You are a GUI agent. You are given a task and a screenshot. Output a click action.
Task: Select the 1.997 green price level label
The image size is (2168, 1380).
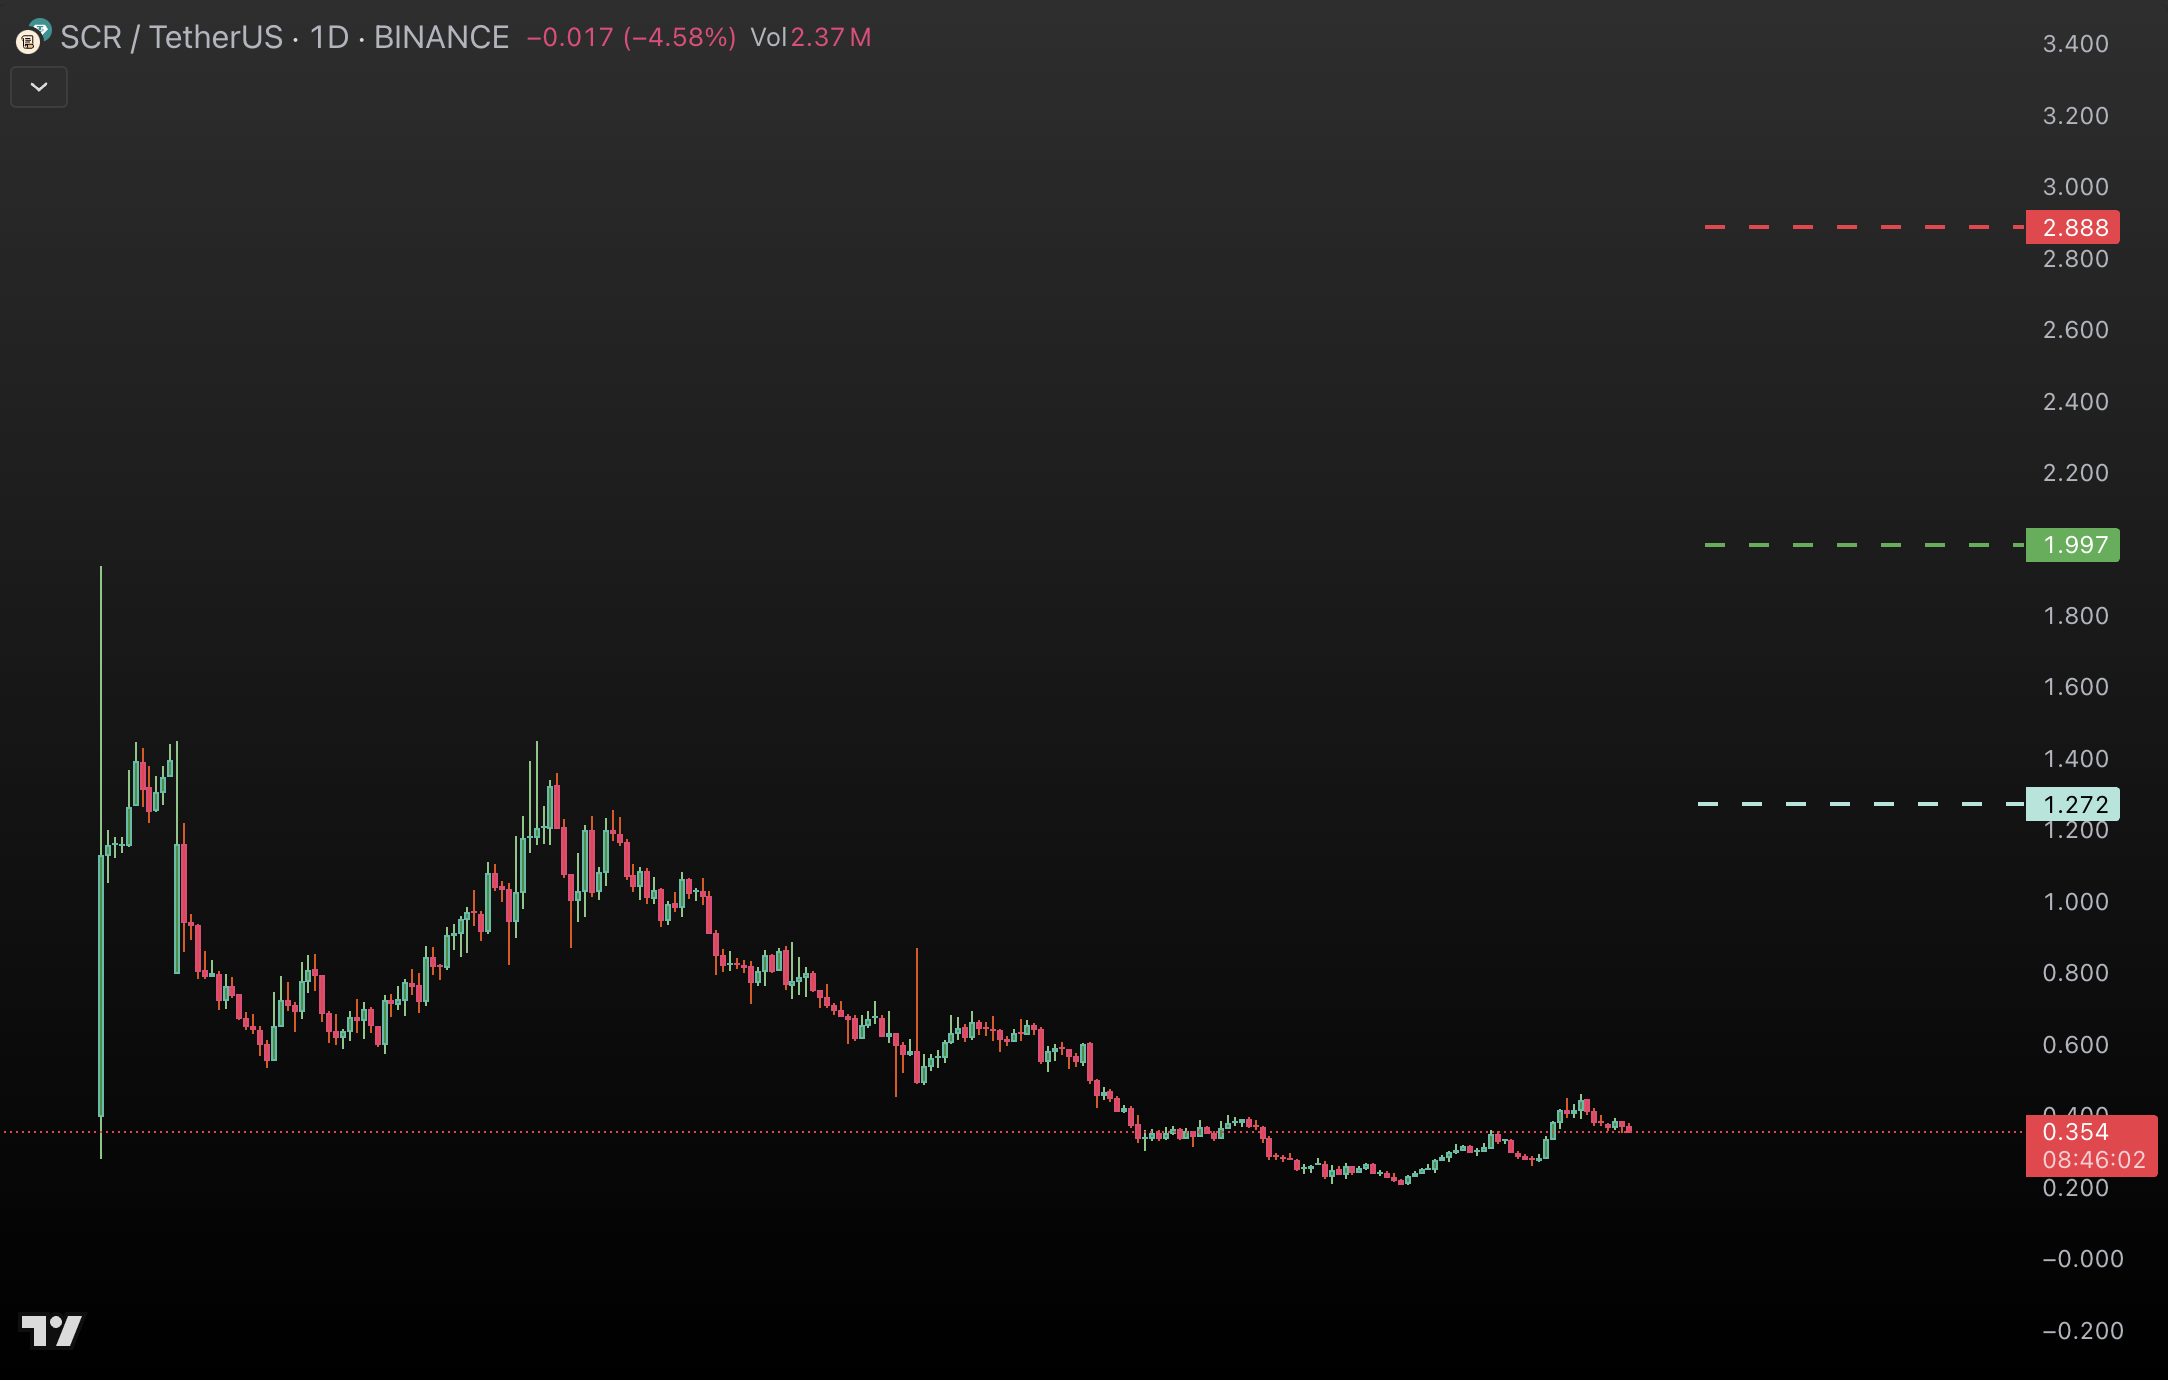pyautogui.click(x=2072, y=545)
